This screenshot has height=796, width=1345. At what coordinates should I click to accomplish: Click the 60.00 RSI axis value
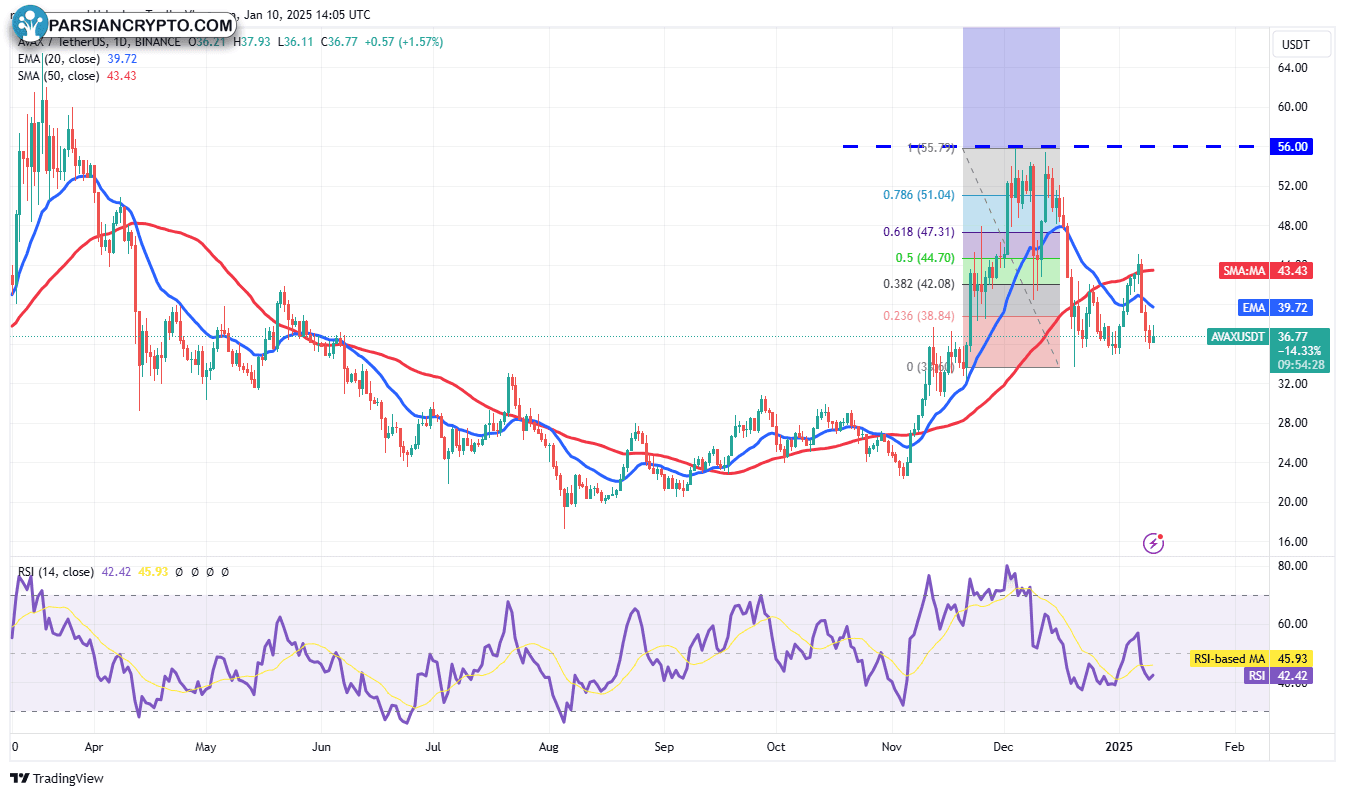tap(1294, 624)
